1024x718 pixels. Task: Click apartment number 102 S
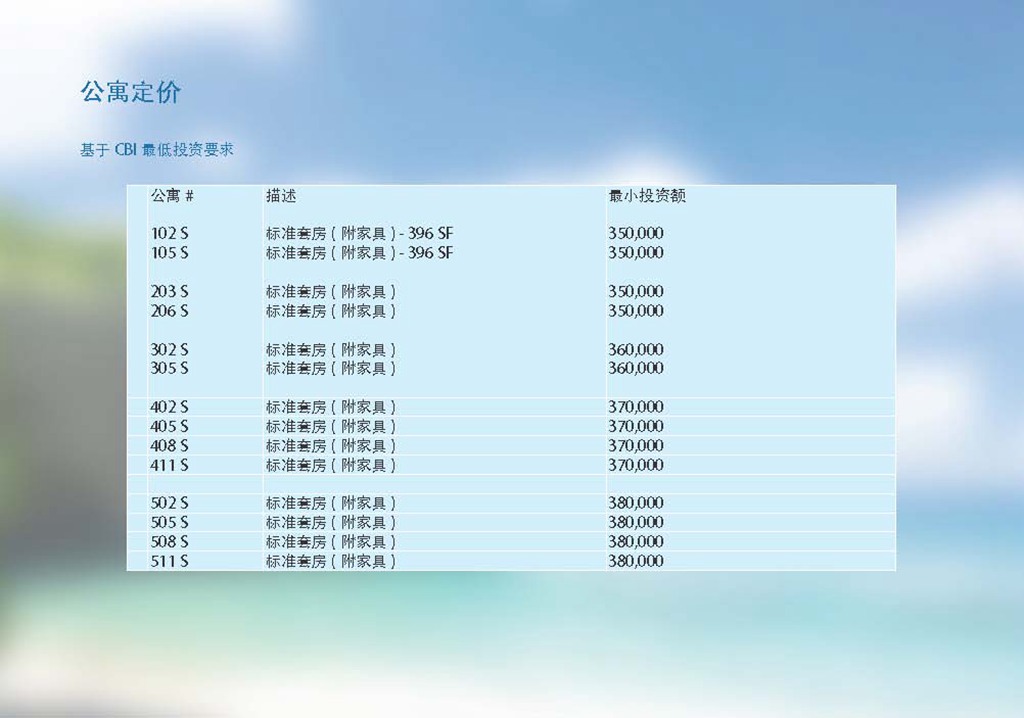pos(170,233)
